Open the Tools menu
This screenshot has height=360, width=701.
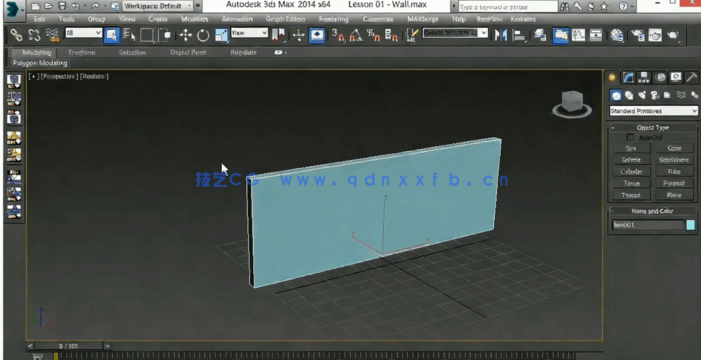66,19
